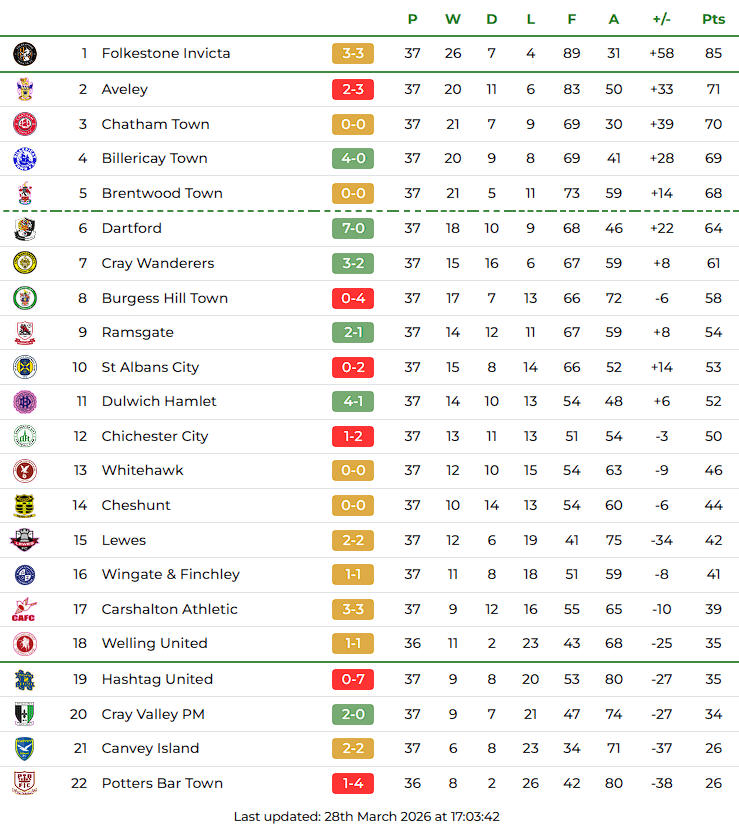Click the +/- goal difference column header
This screenshot has width=739, height=835.
[x=661, y=19]
